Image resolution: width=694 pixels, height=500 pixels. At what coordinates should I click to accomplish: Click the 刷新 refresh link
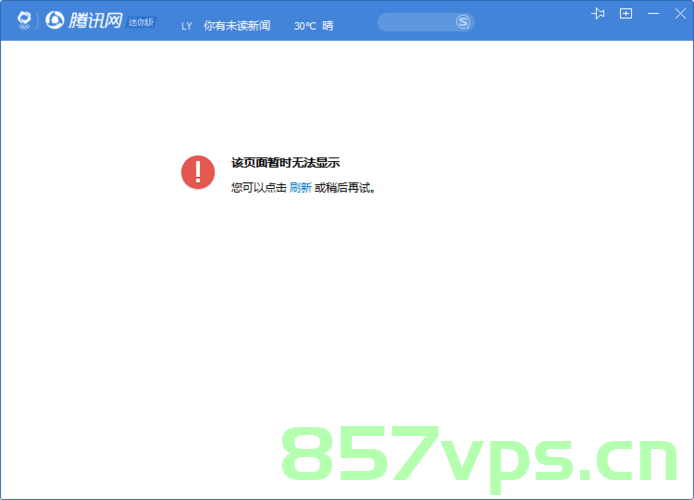click(x=301, y=188)
